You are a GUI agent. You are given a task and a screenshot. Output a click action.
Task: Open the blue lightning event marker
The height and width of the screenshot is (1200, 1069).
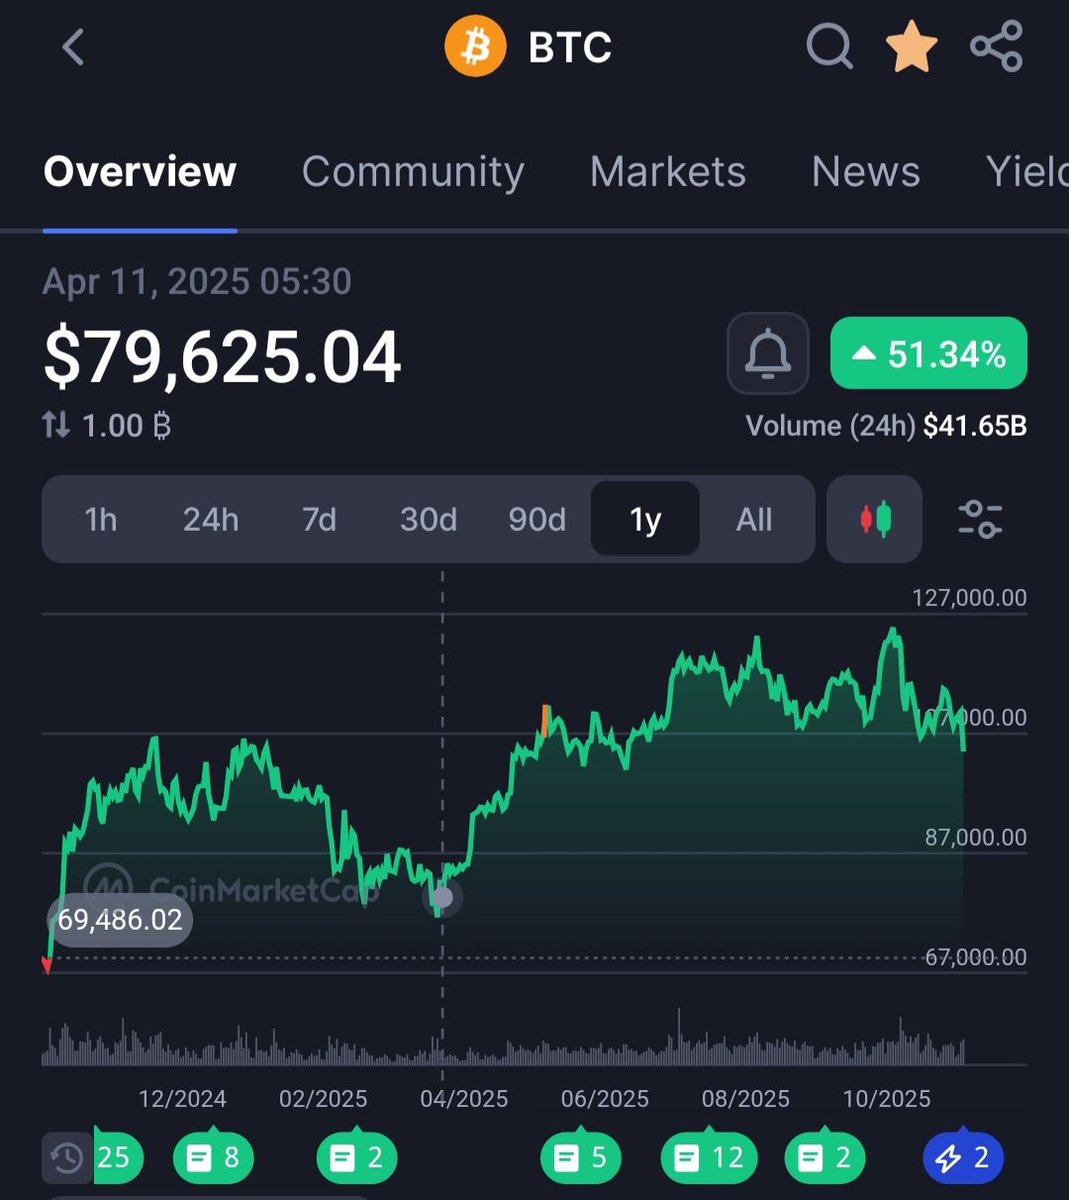click(963, 1158)
